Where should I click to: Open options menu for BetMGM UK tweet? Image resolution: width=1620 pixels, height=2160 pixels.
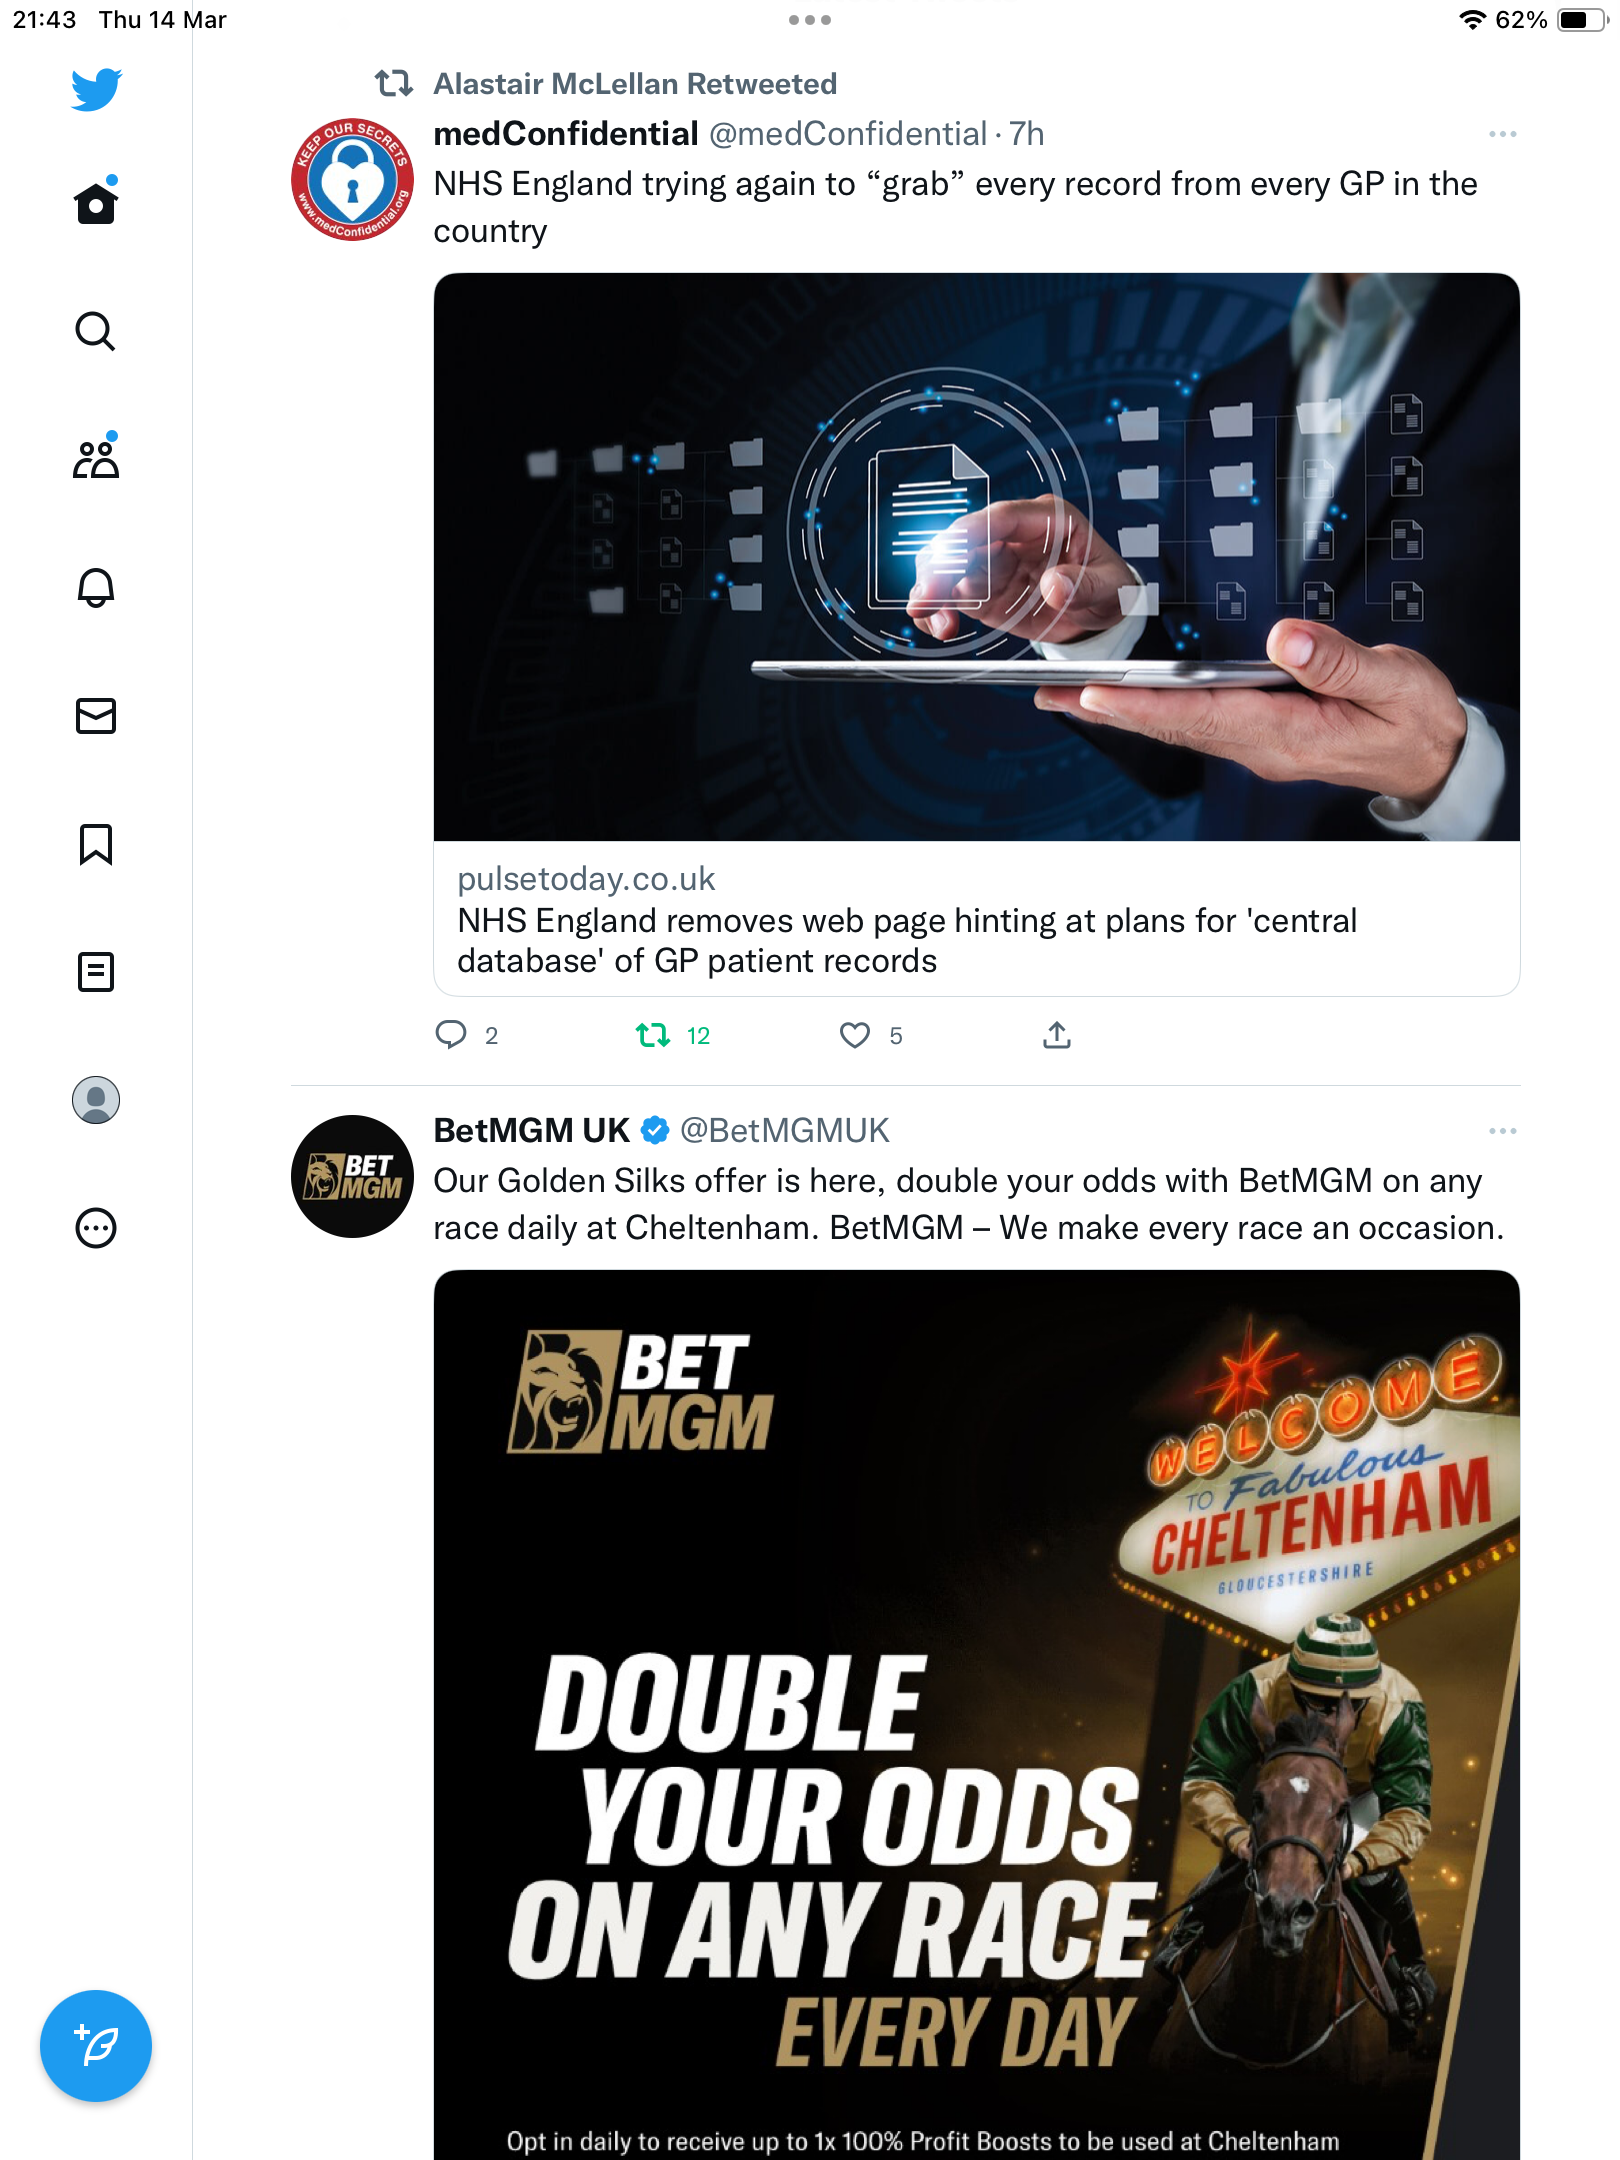pyautogui.click(x=1502, y=1131)
